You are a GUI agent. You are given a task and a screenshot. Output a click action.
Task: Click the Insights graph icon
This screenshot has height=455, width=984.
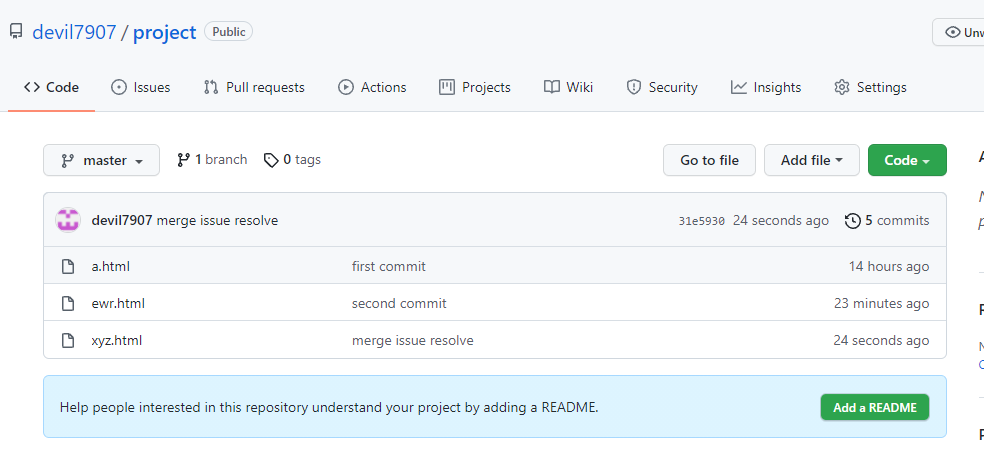click(739, 87)
